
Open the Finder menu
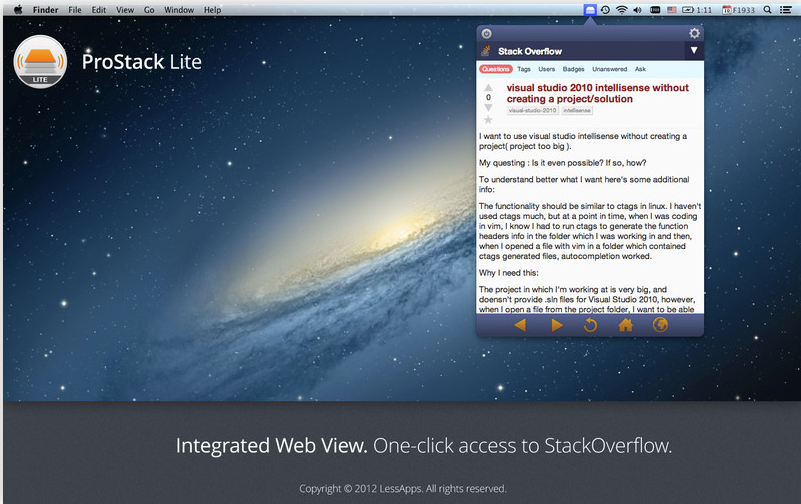click(x=45, y=10)
